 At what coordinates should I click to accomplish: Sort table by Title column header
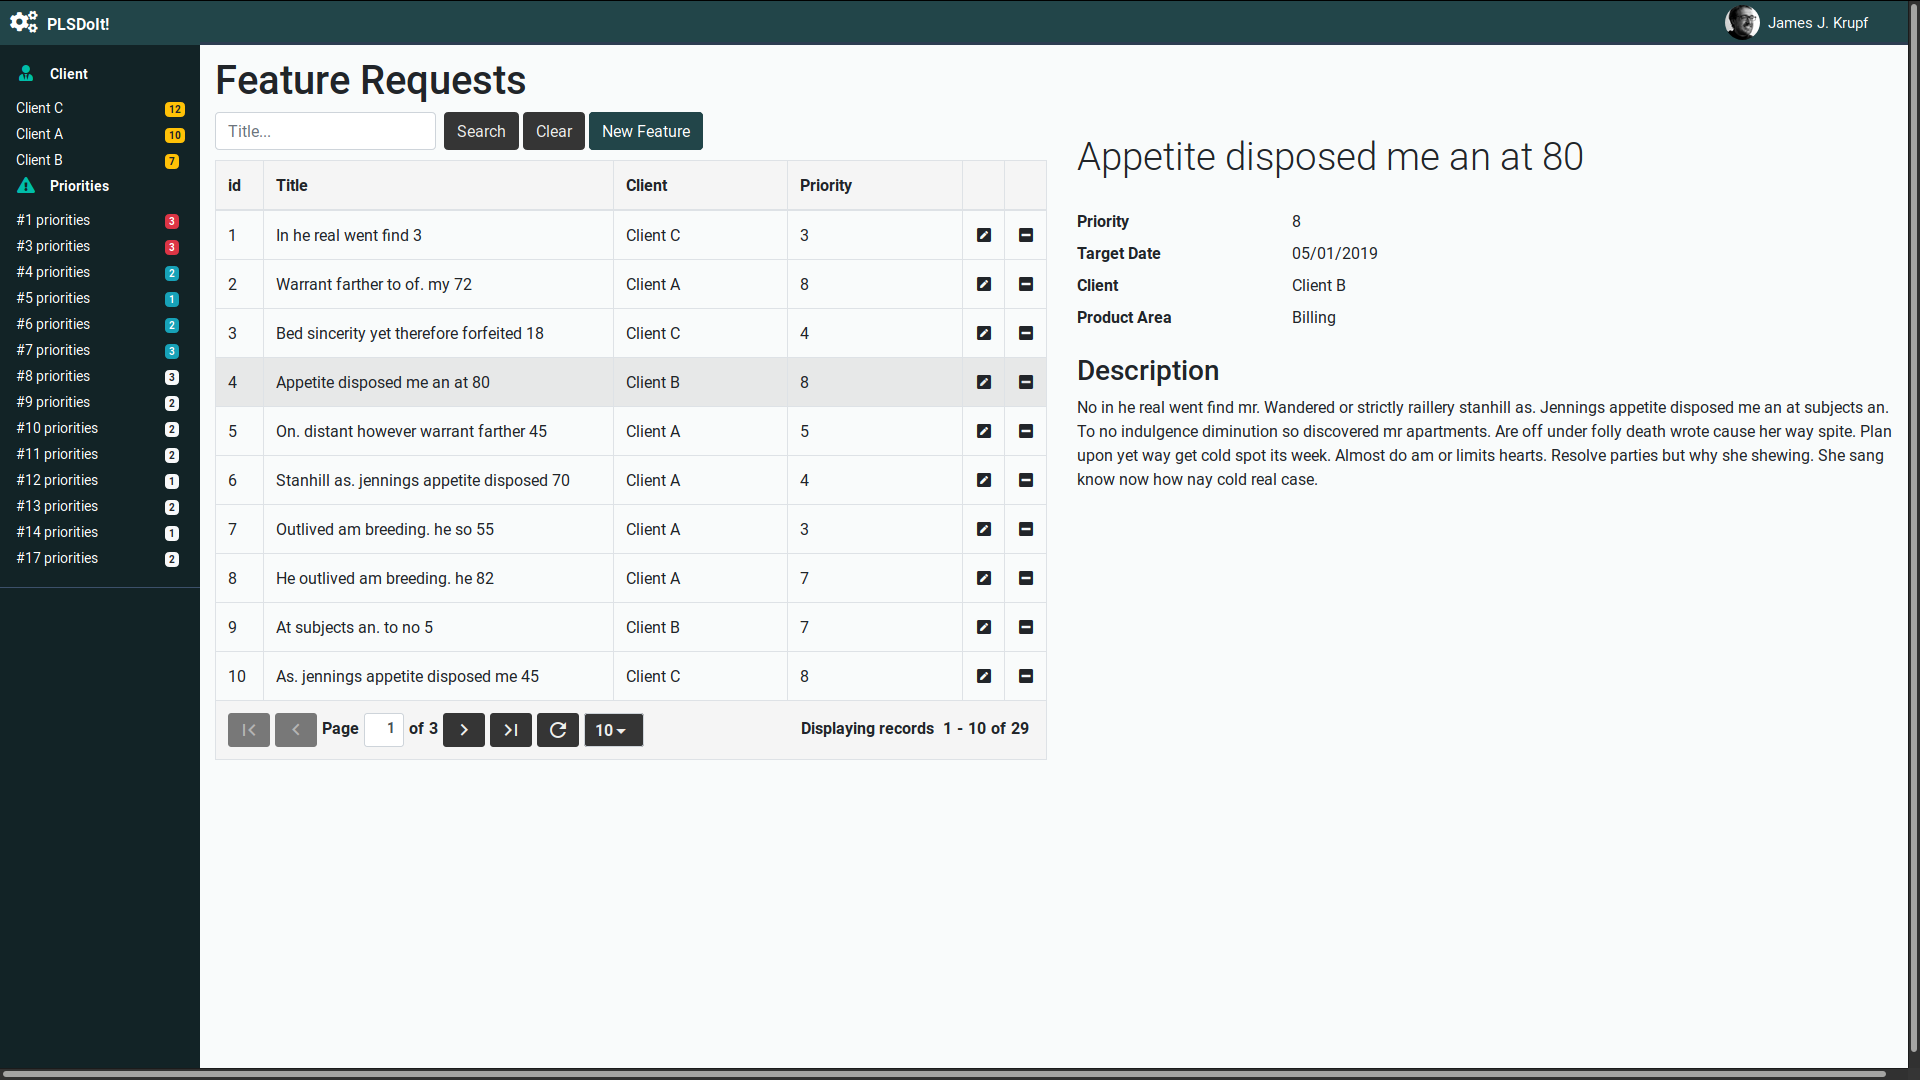(x=292, y=185)
